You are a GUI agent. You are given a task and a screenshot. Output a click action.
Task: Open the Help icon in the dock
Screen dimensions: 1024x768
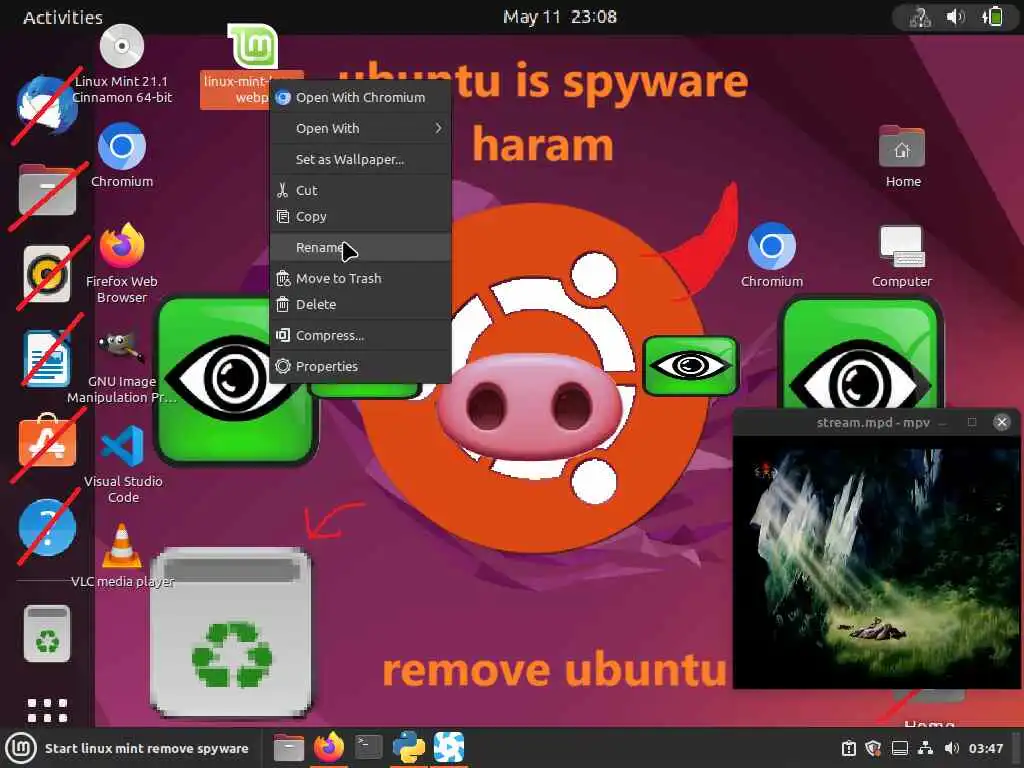point(47,527)
